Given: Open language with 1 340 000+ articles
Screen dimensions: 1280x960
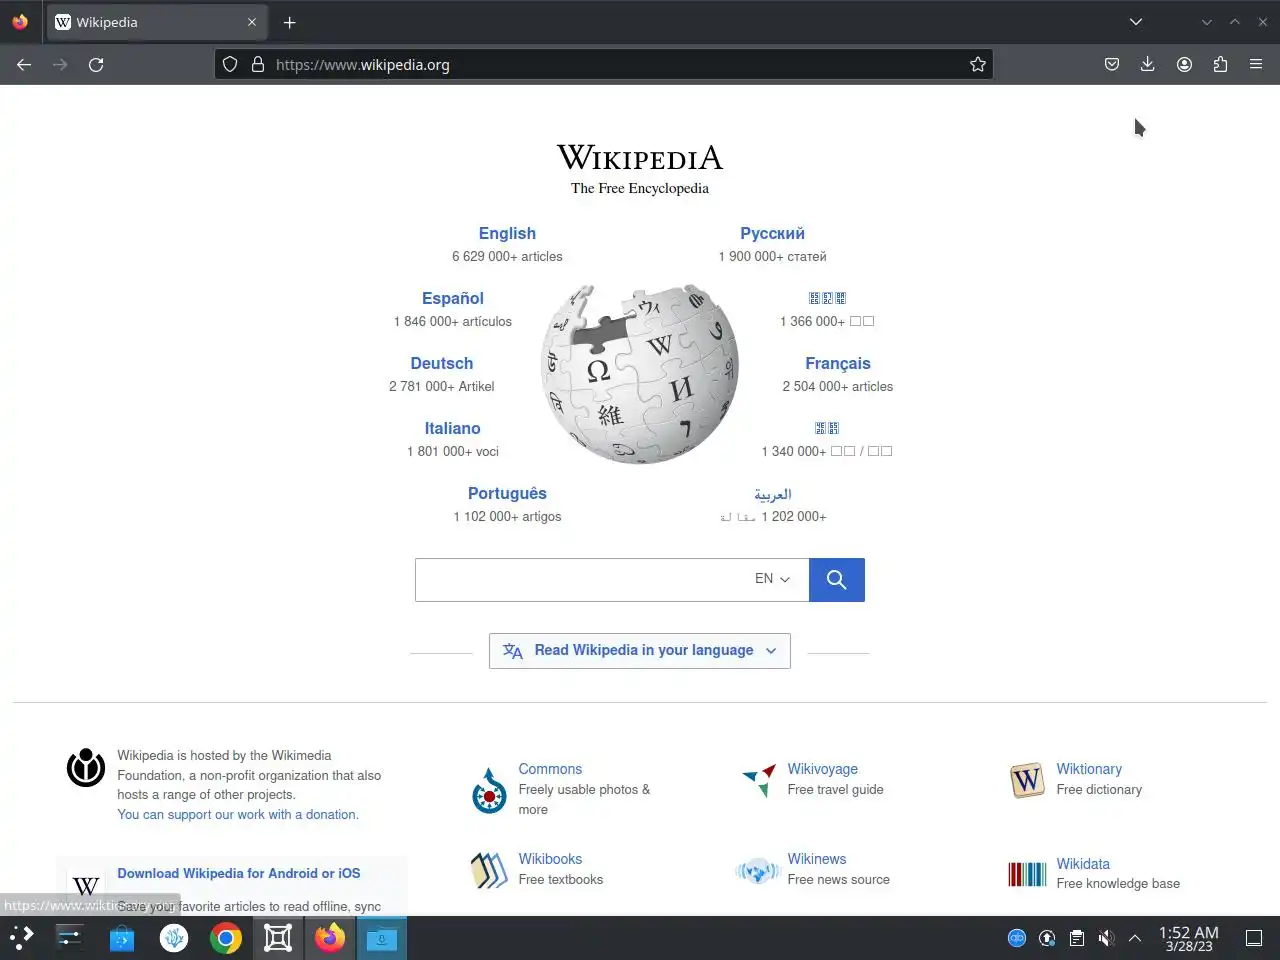Looking at the screenshot, I should (827, 428).
